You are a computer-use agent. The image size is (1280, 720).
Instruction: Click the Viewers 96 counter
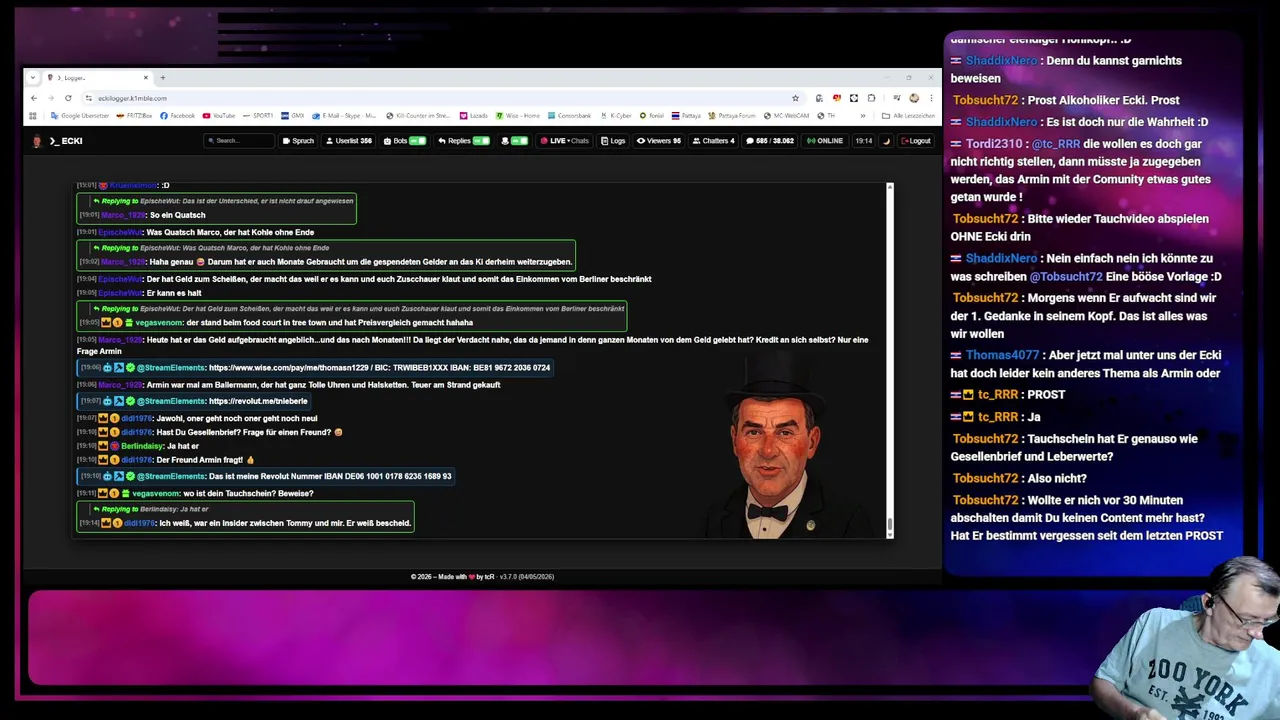(659, 141)
